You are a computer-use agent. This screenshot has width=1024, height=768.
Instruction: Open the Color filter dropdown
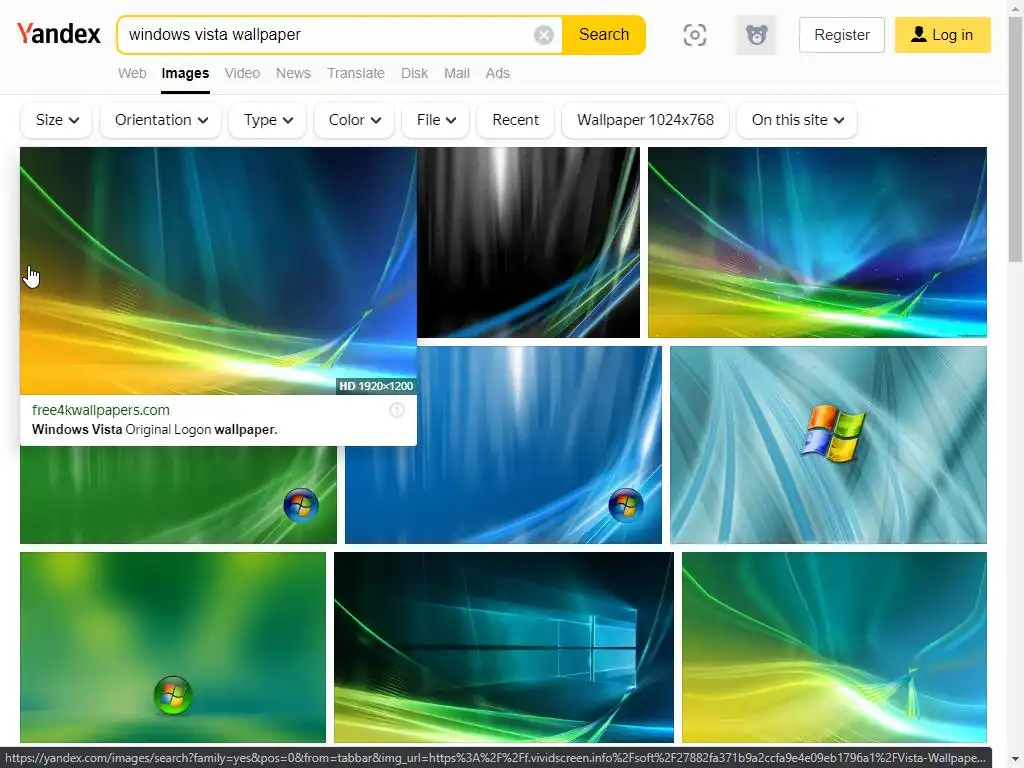pyautogui.click(x=354, y=120)
